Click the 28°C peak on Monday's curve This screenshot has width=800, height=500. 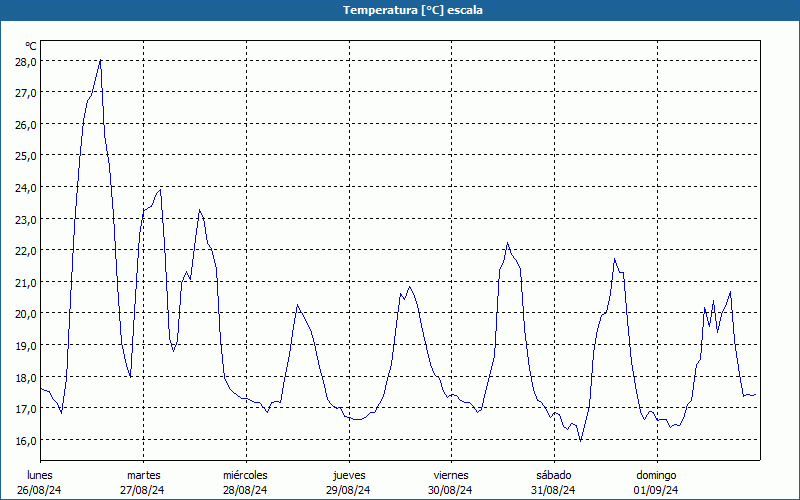(101, 60)
